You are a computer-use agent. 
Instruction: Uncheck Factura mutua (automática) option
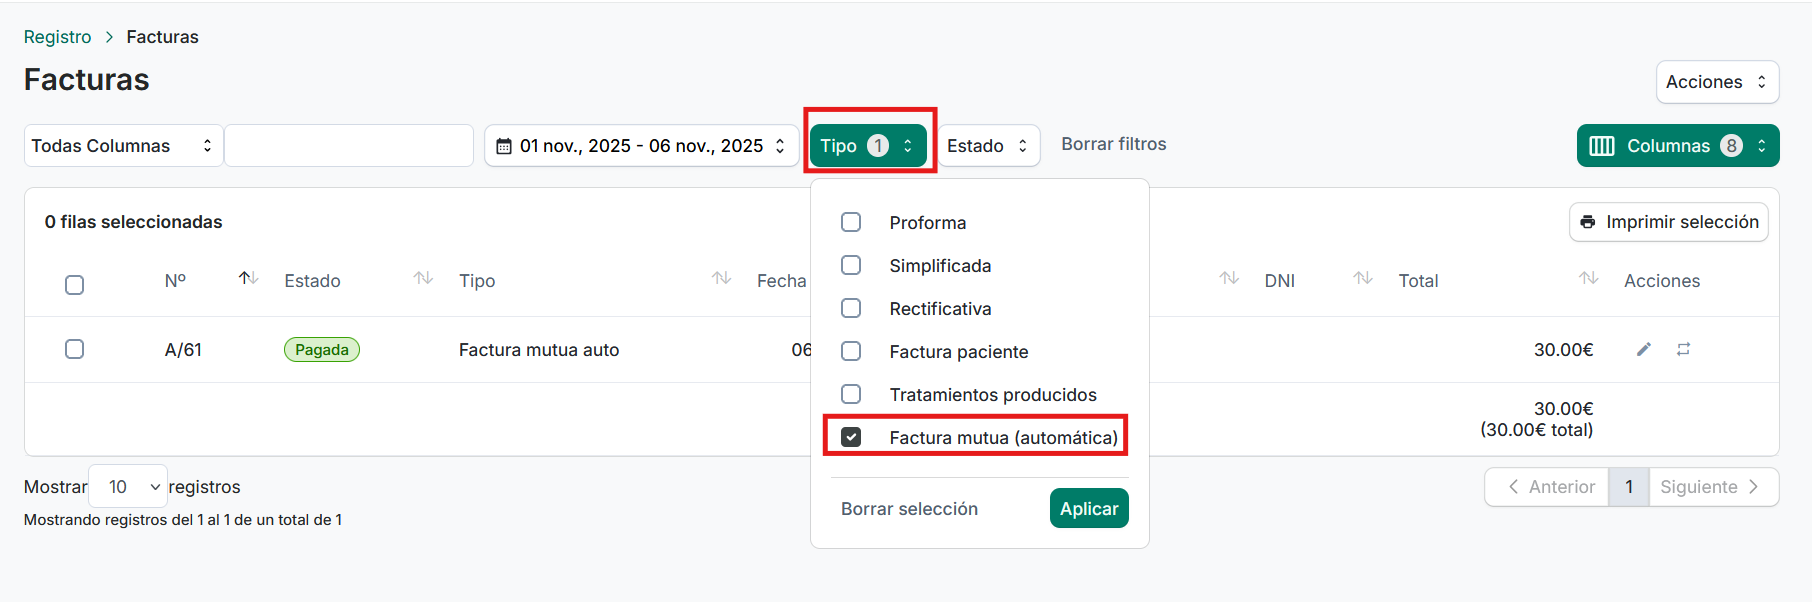coord(851,437)
